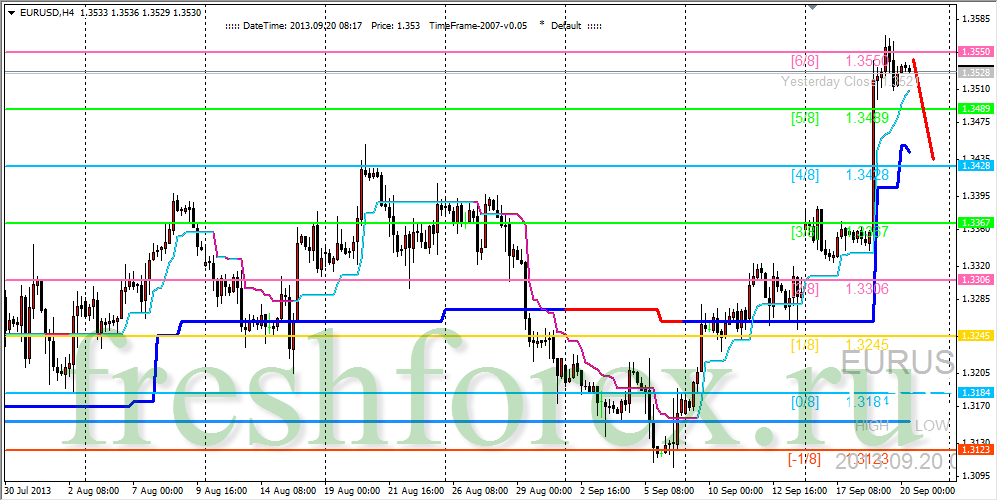Image resolution: width=998 pixels, height=501 pixels.
Task: Click the 1.3095 price scale value
Action: pyautogui.click(x=976, y=475)
